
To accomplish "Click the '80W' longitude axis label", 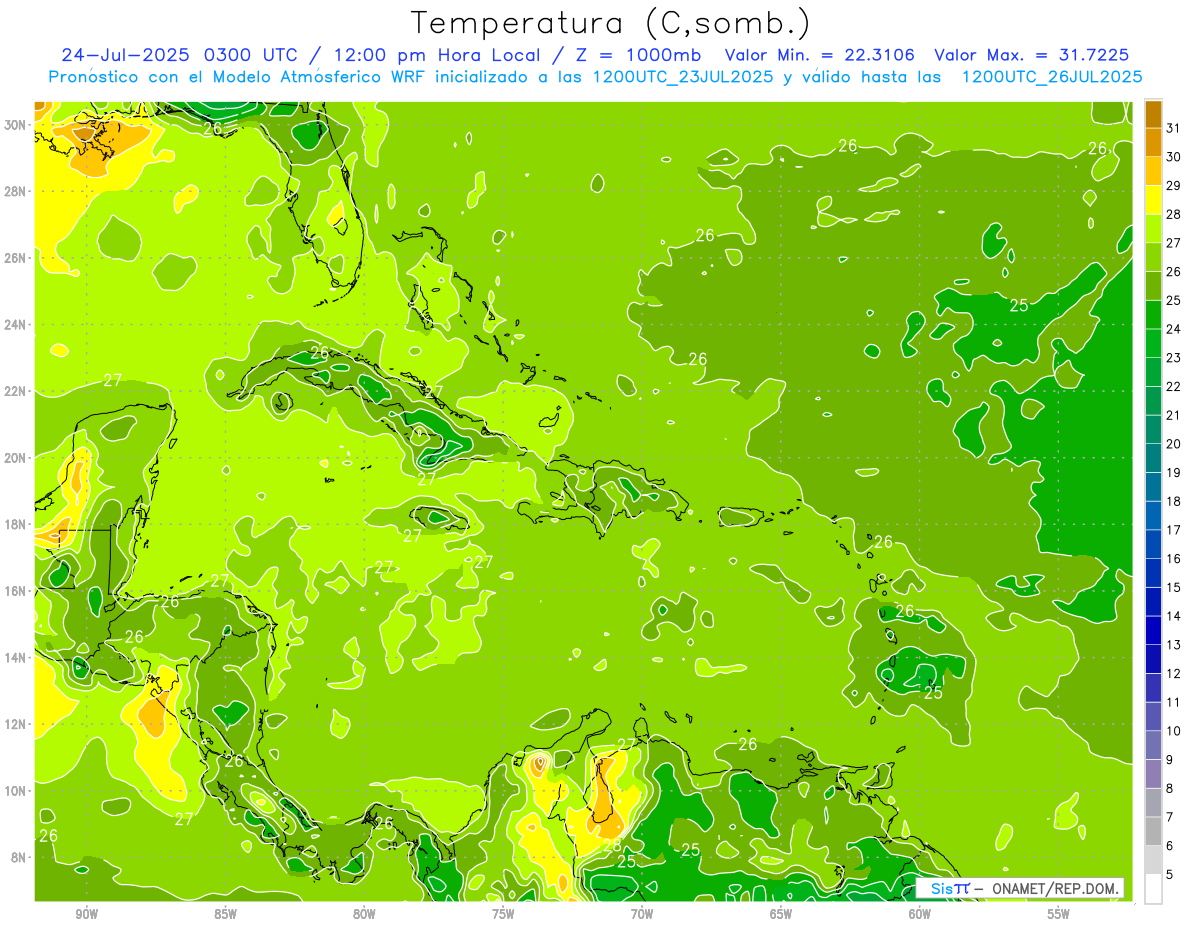I will tap(364, 914).
